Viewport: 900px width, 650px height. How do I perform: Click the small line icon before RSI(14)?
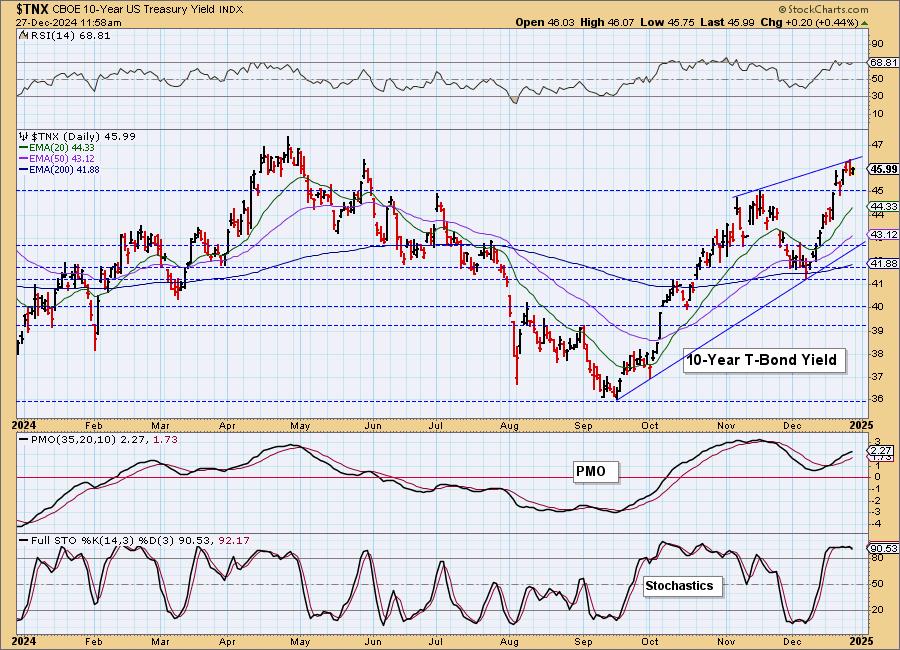click(x=23, y=35)
